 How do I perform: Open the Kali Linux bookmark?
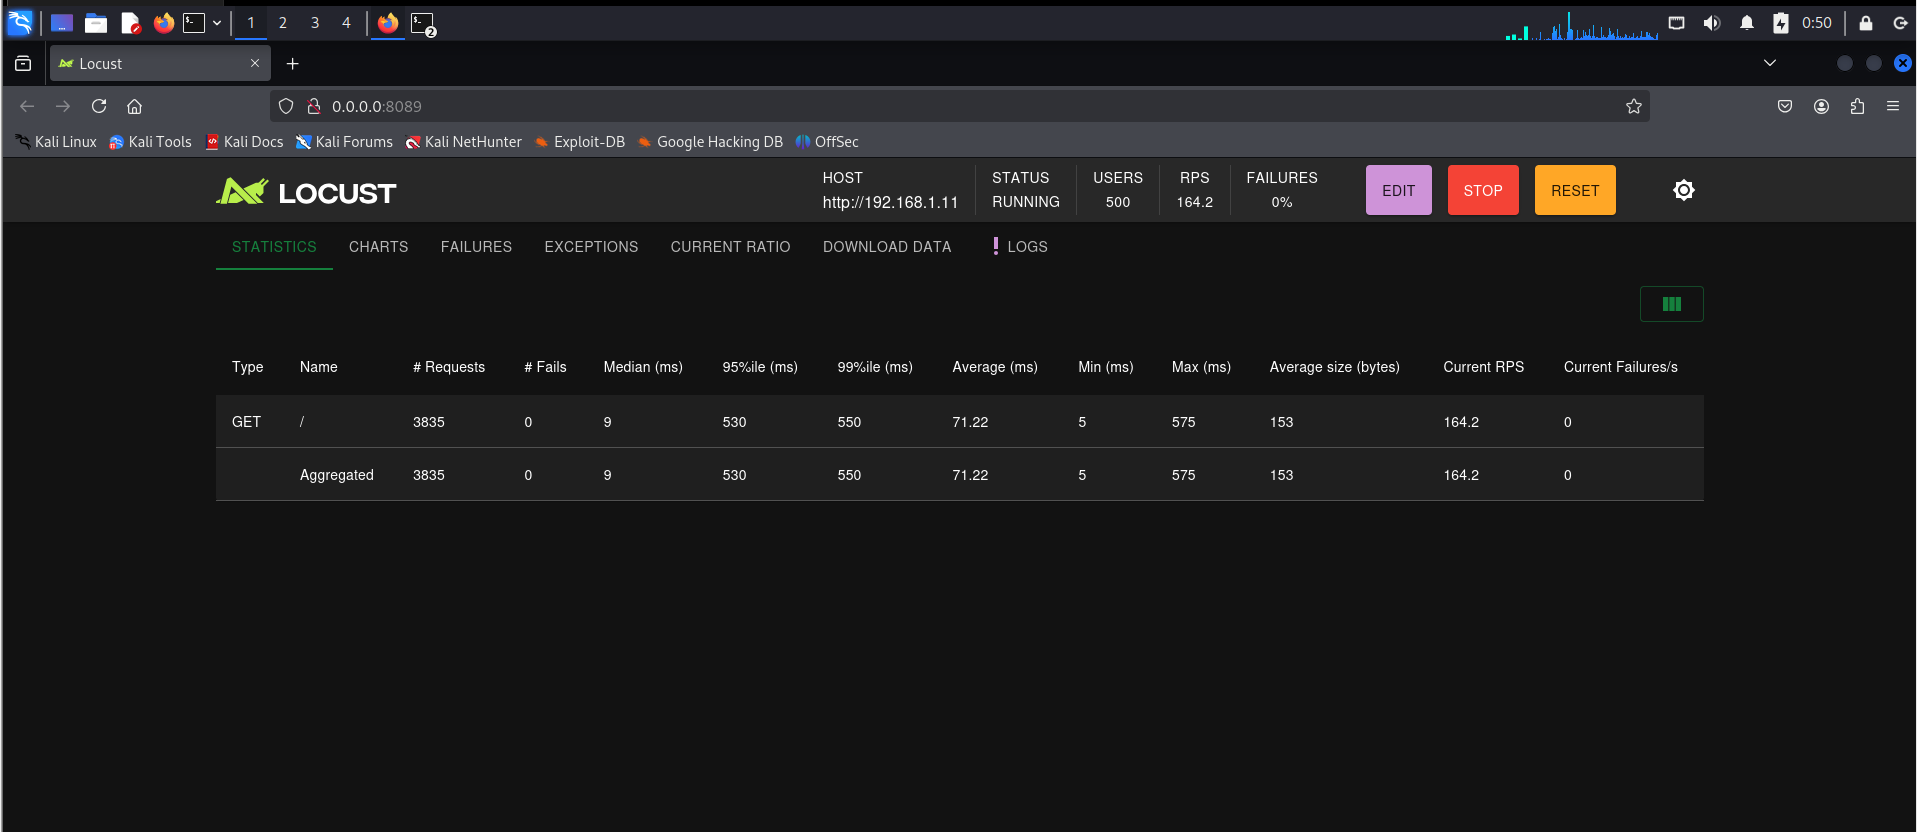(x=56, y=142)
